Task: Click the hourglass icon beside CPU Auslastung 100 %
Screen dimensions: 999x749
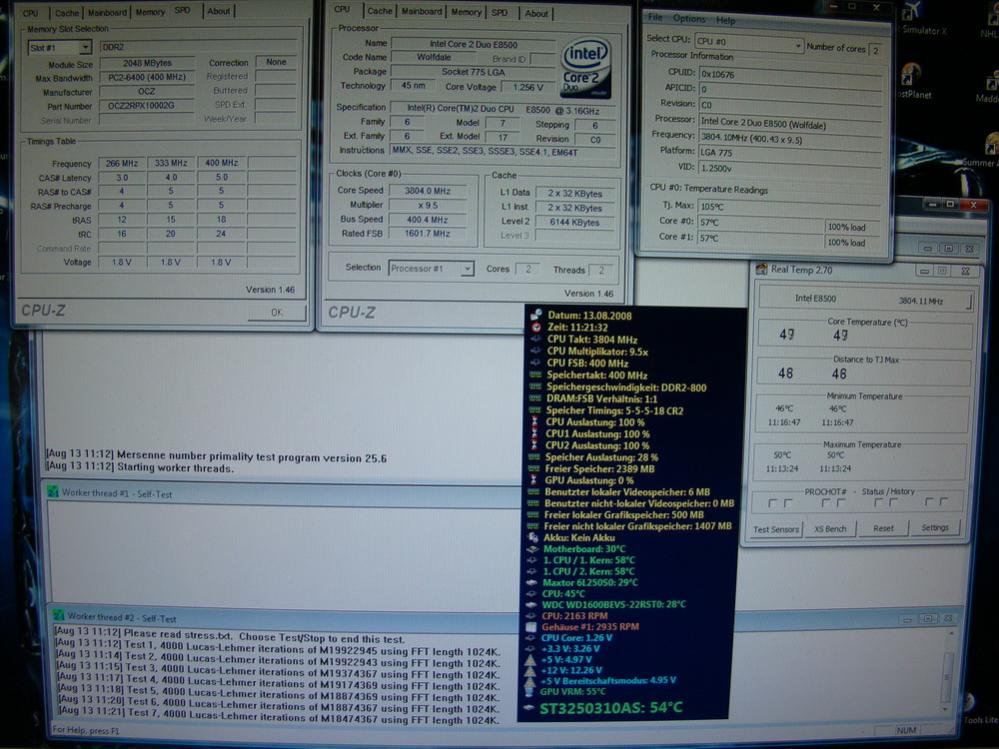Action: click(535, 422)
